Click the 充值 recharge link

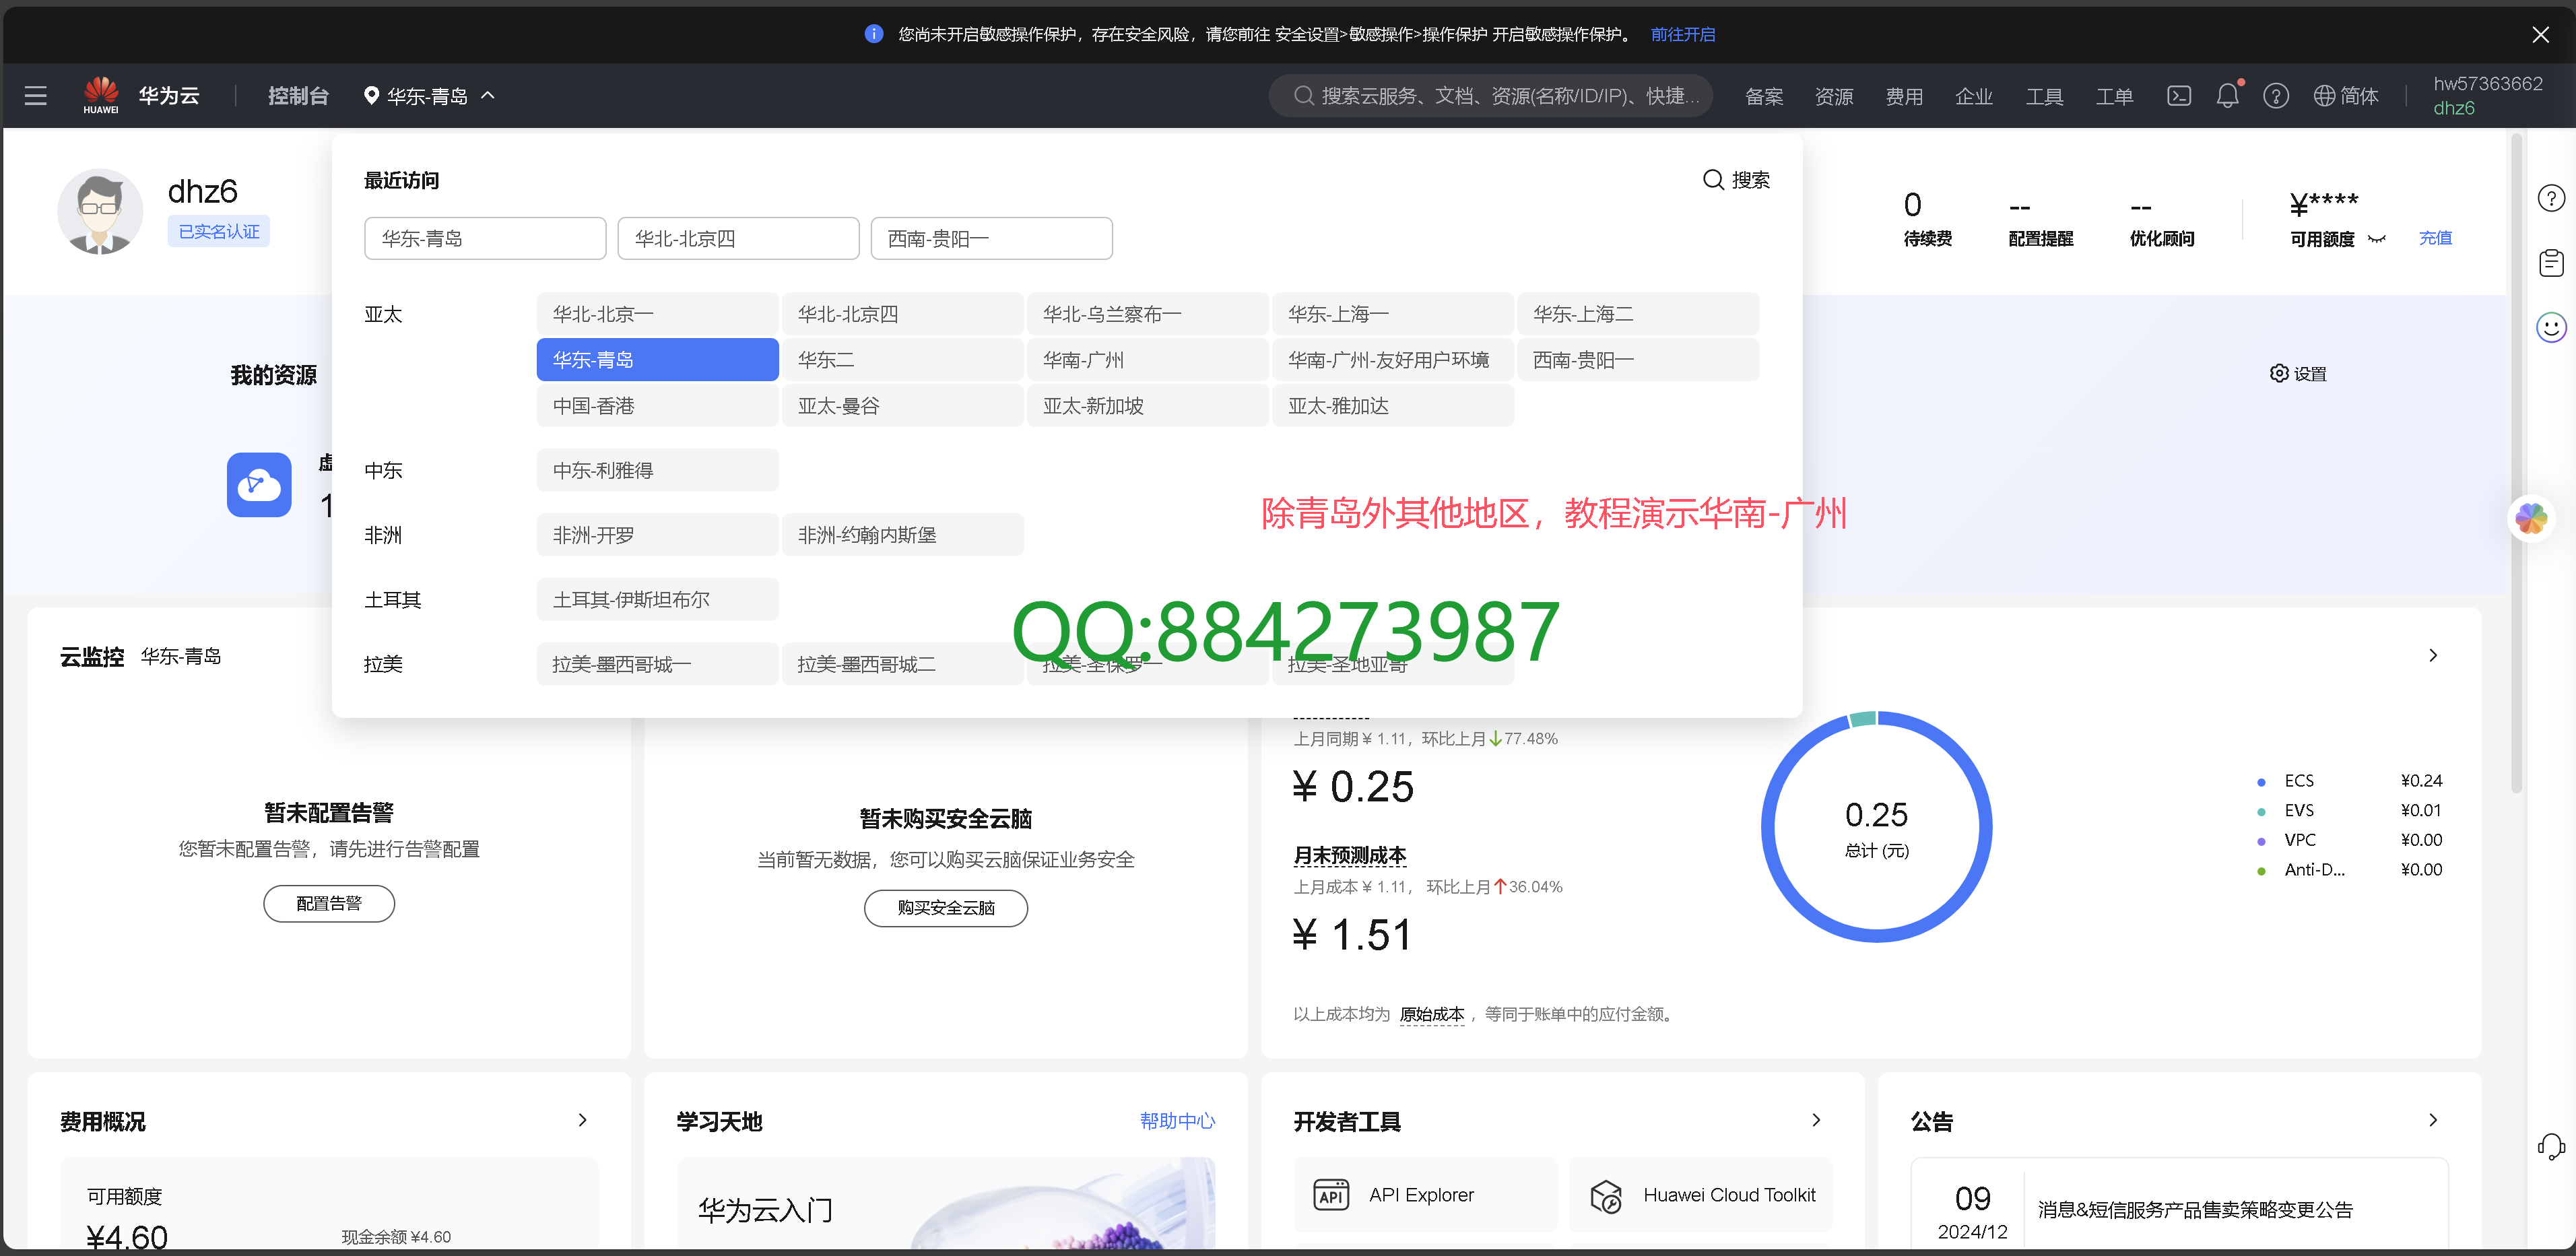click(2435, 238)
